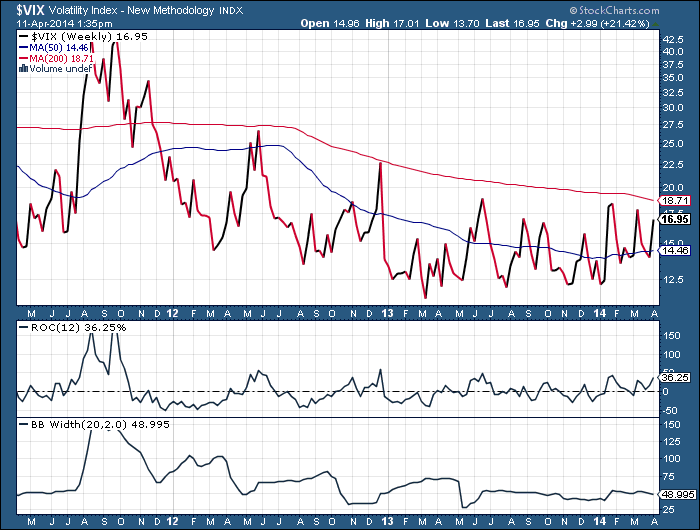Click the blue 14.46 price label on the right axis

(x=677, y=252)
